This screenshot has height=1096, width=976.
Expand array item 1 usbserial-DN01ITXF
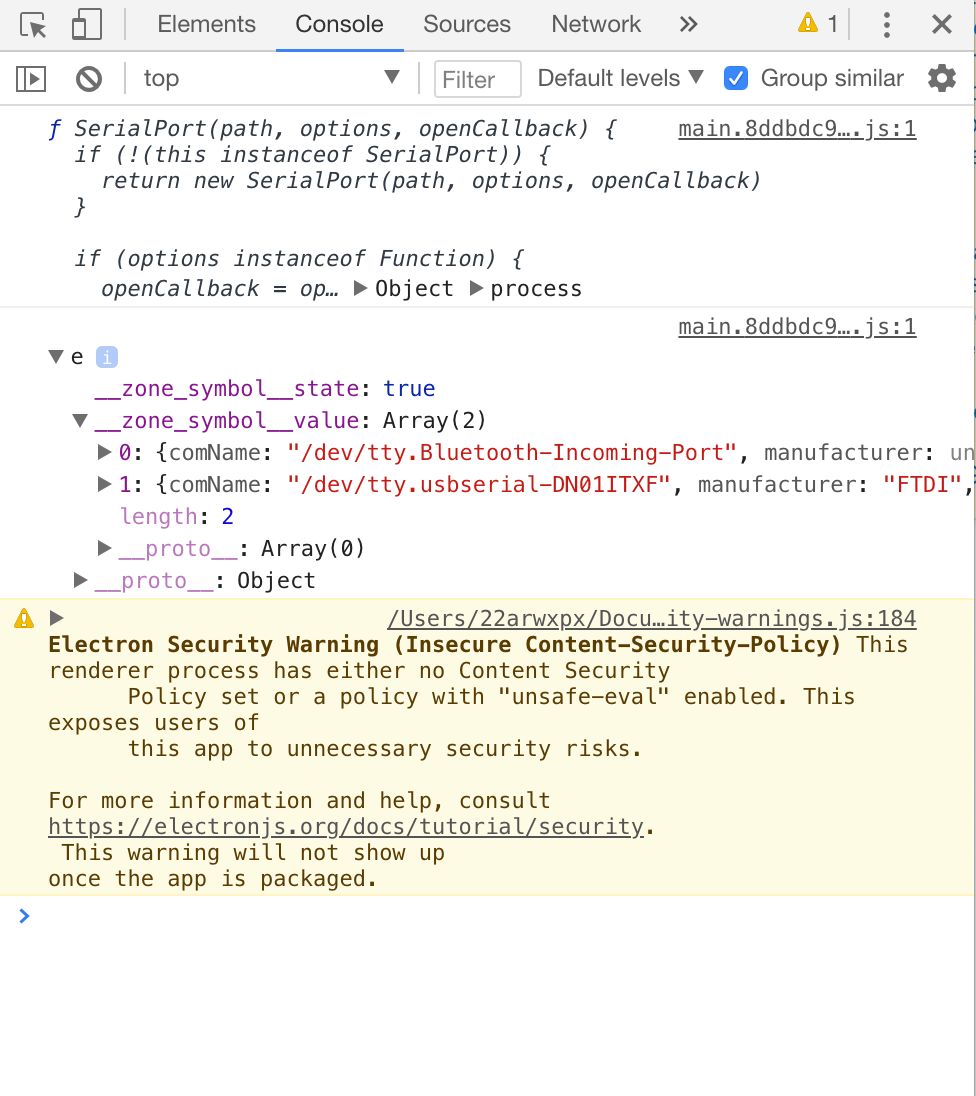click(x=104, y=484)
